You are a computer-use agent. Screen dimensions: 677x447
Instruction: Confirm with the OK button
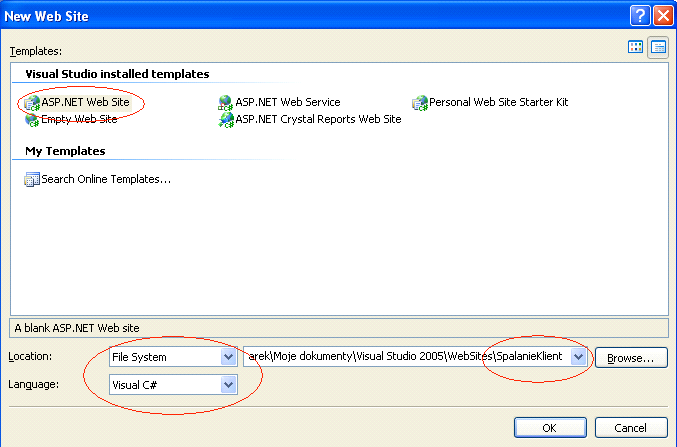(550, 428)
